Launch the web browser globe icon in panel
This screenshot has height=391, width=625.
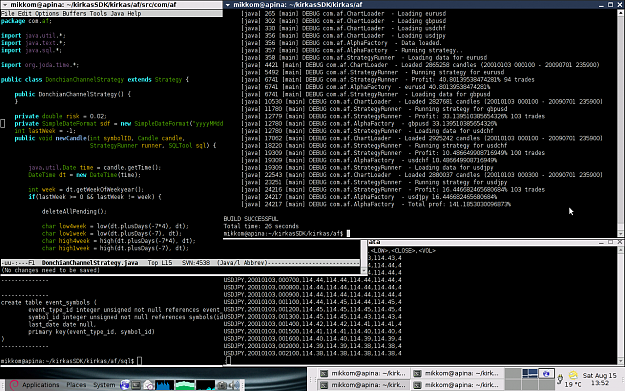pos(125,385)
